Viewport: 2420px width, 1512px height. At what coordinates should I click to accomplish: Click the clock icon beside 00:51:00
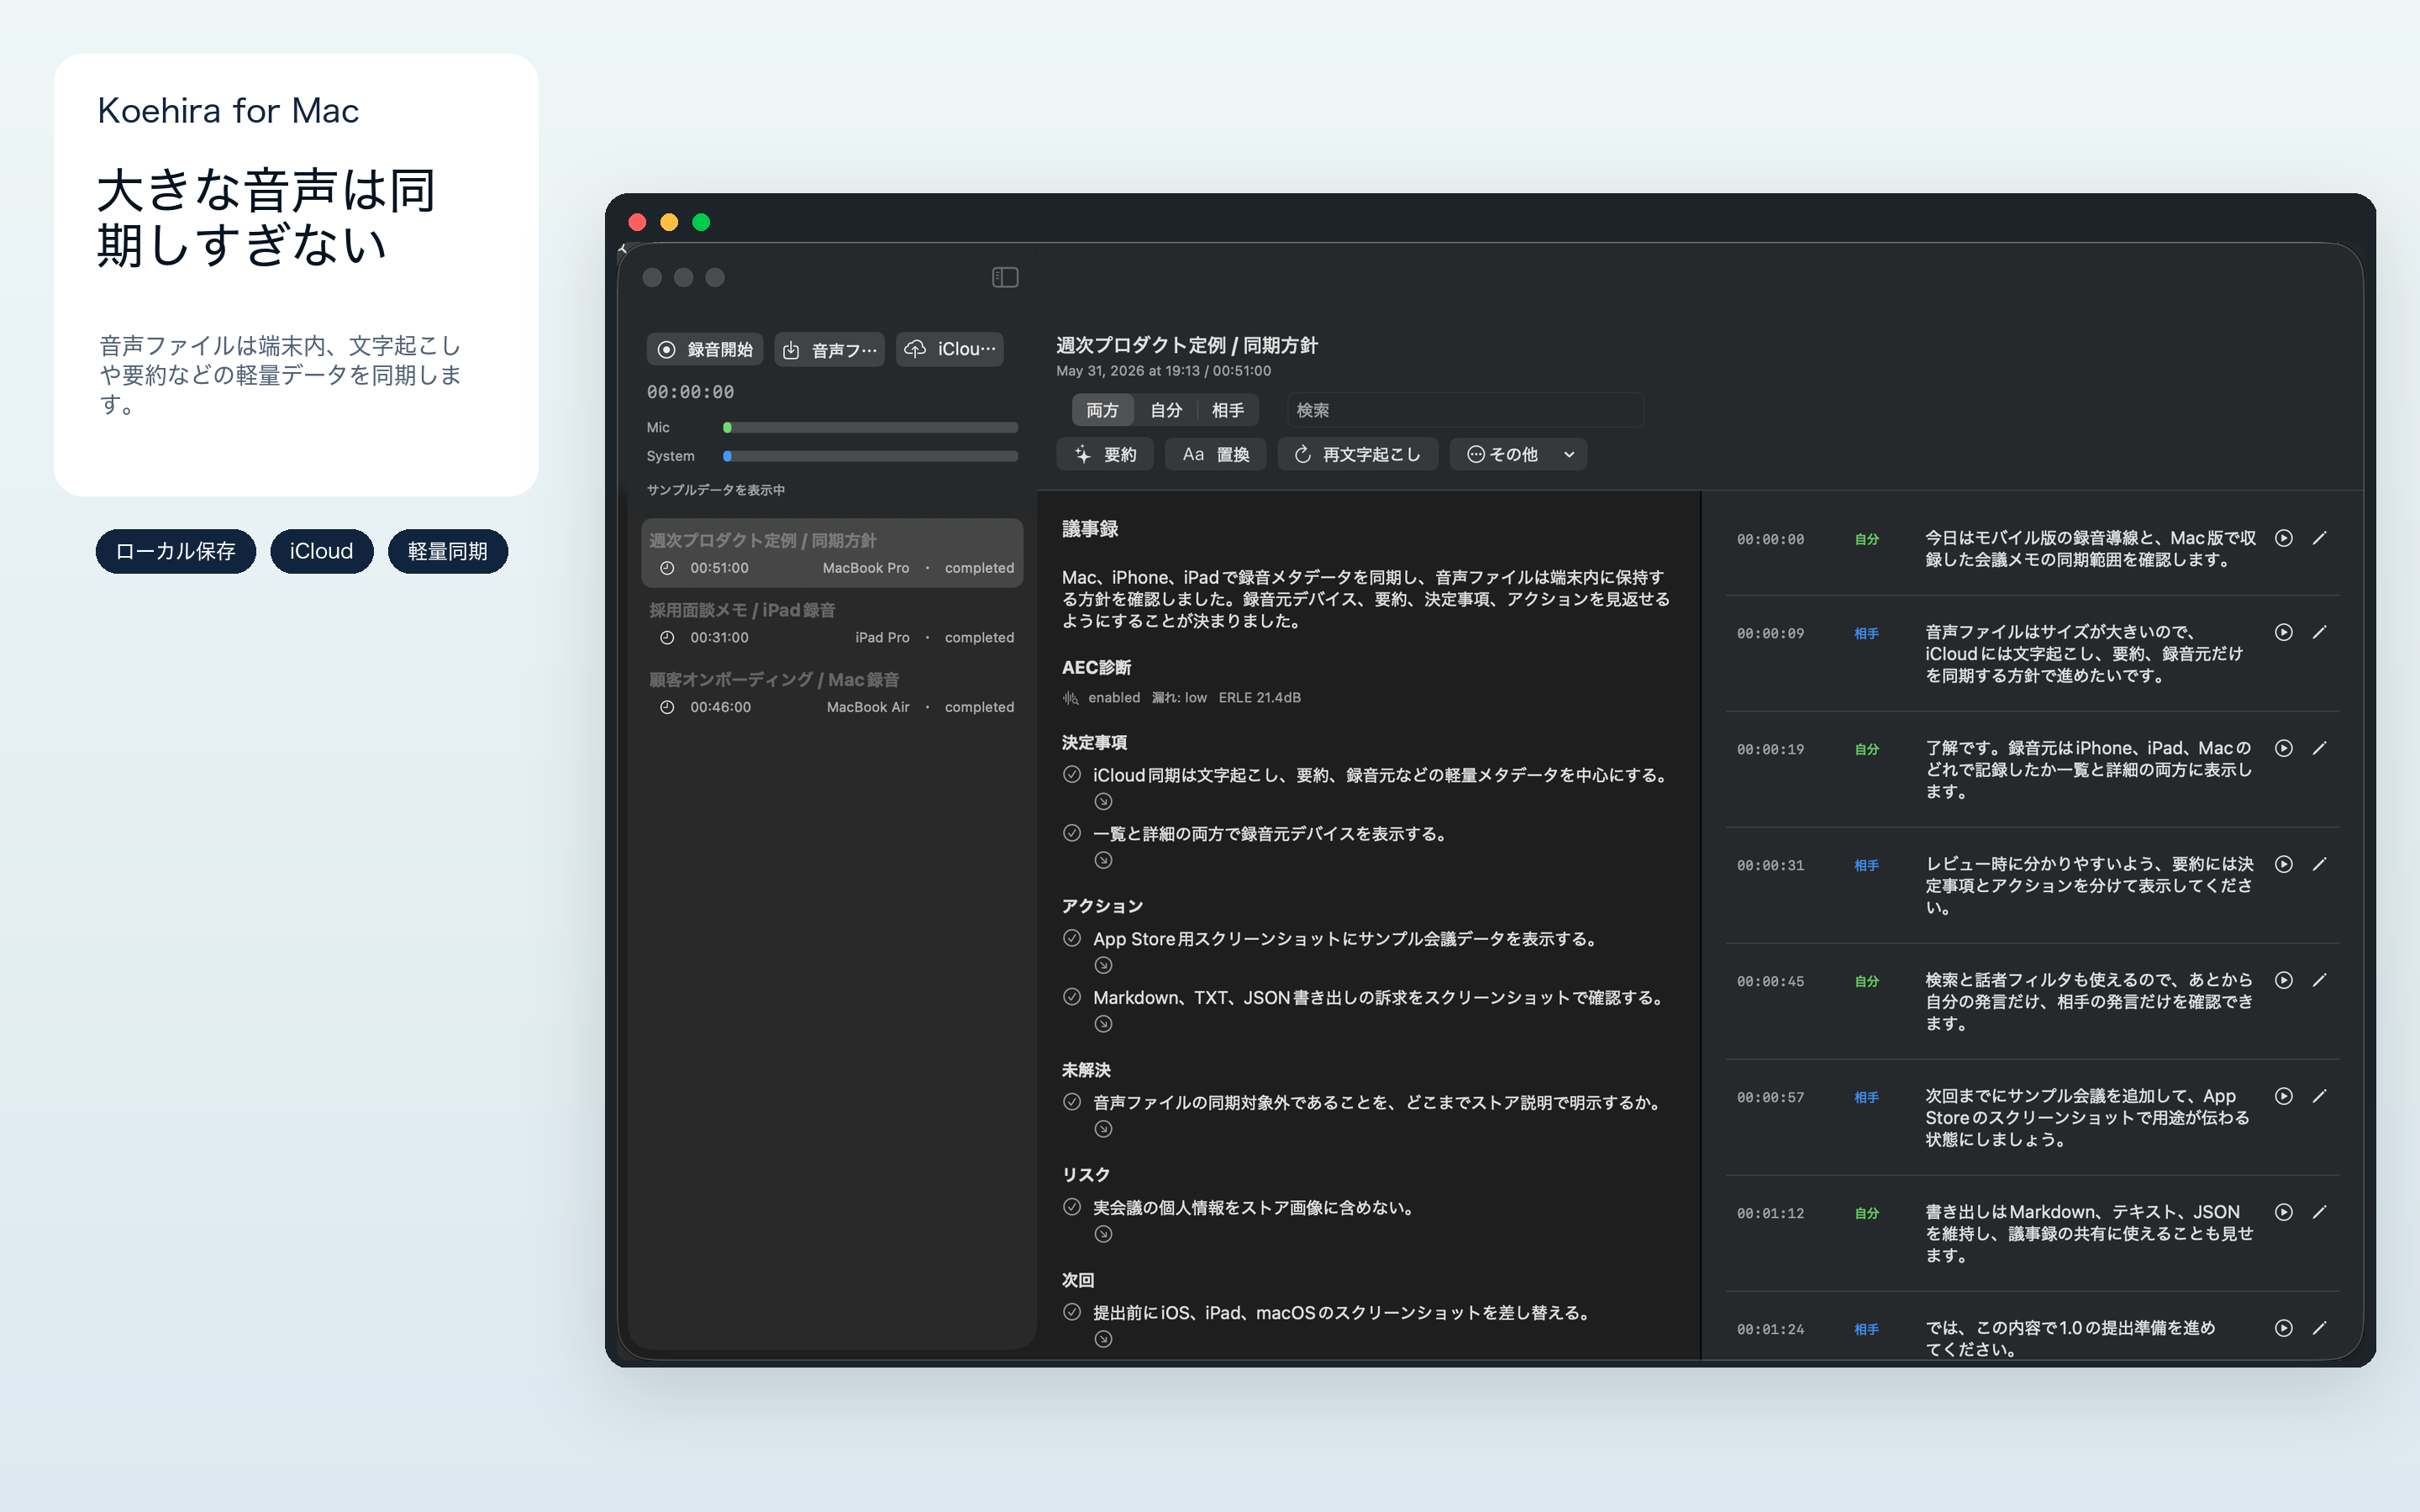click(x=667, y=568)
